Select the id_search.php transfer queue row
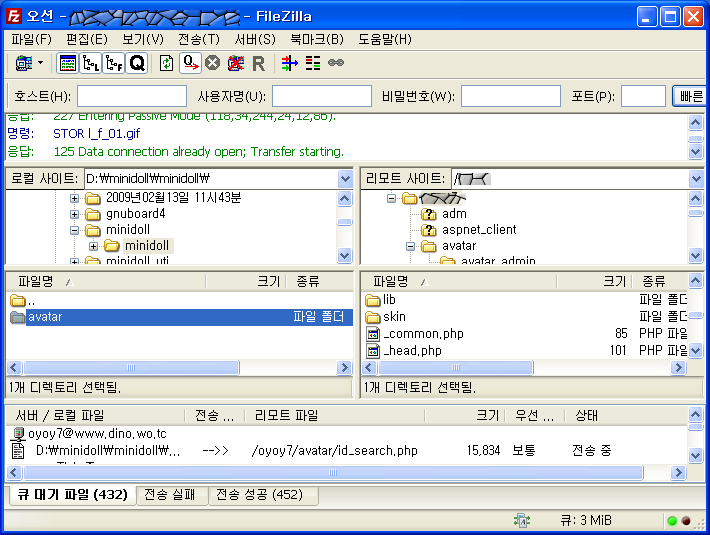710x535 pixels. 346,451
